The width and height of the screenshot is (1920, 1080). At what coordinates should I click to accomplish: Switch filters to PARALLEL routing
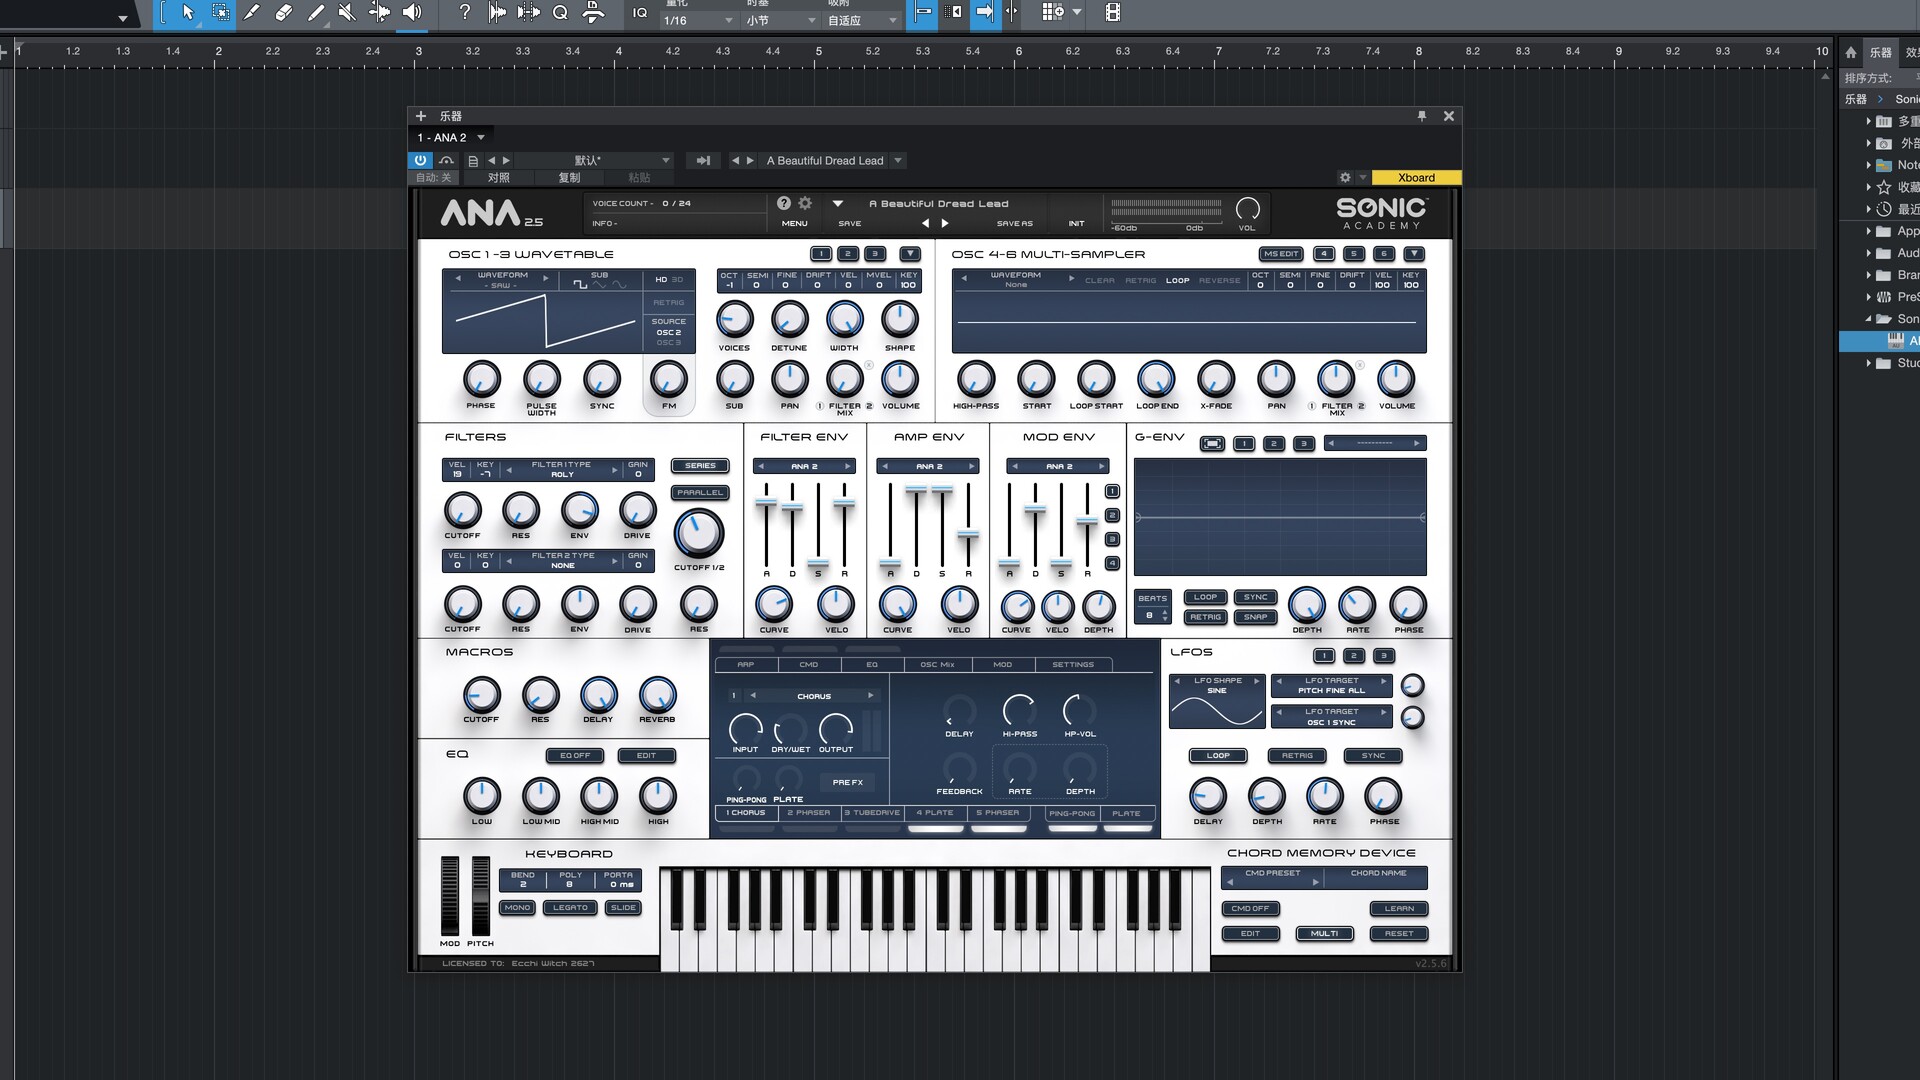click(x=700, y=493)
